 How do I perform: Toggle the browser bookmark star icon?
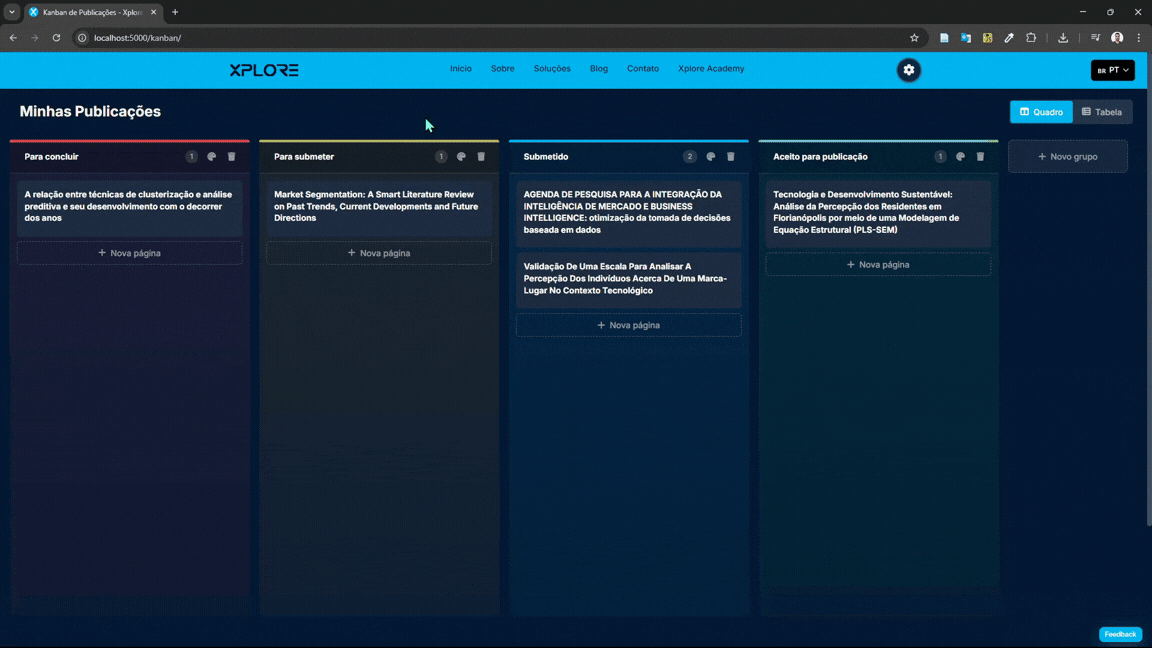[913, 37]
